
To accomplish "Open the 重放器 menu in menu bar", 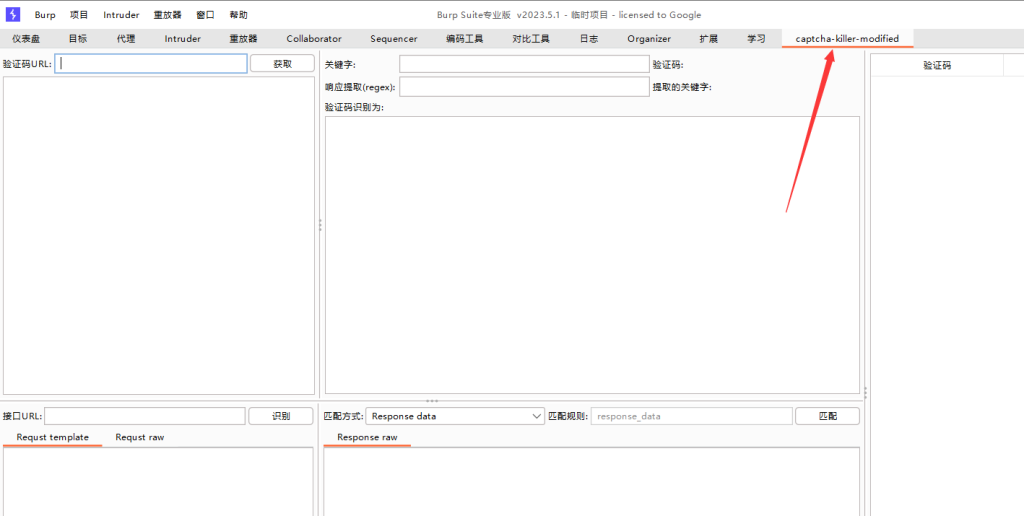I will tap(168, 15).
